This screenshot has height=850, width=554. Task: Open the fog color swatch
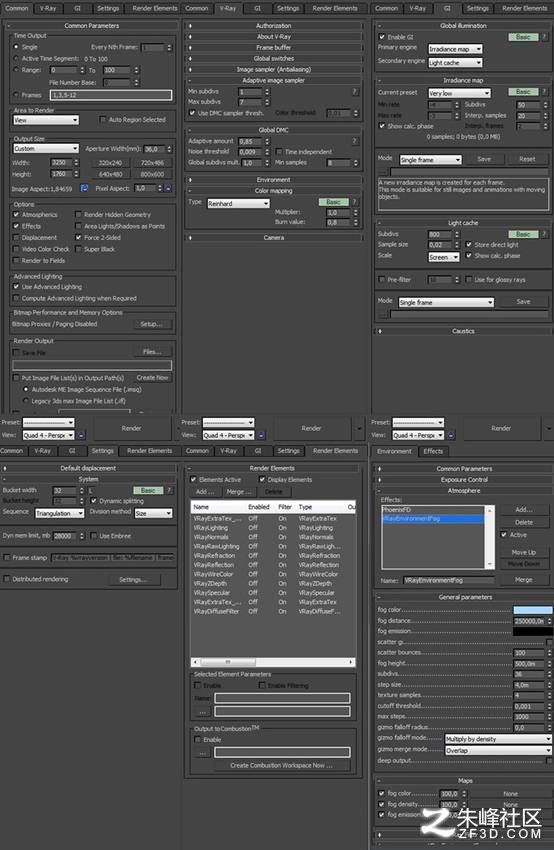[533, 610]
